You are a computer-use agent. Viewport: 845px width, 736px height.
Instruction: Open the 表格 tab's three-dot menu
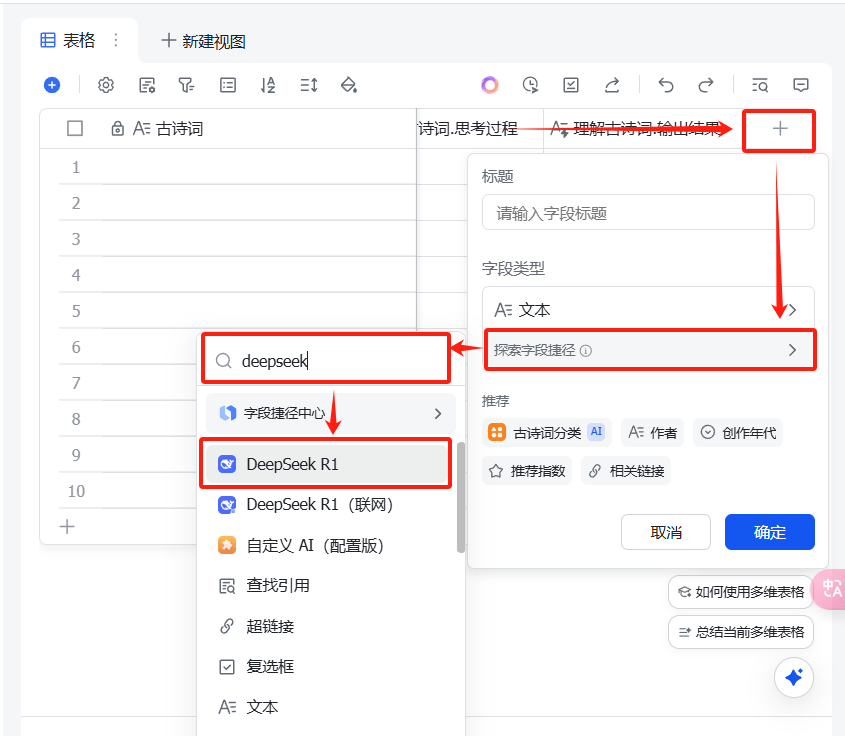(116, 40)
